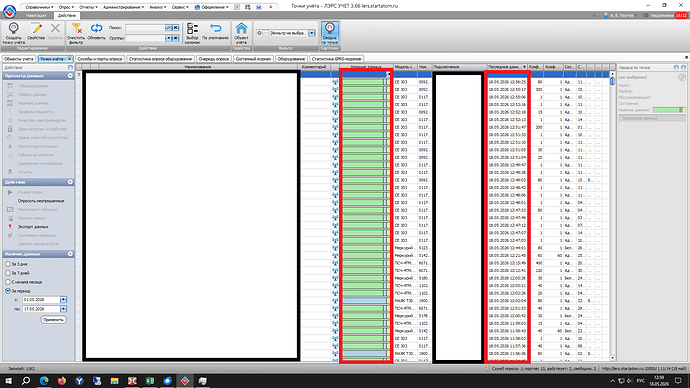Viewport: 690px width, 388px height.
Task: Click the Поиск input field
Action: tap(145, 28)
